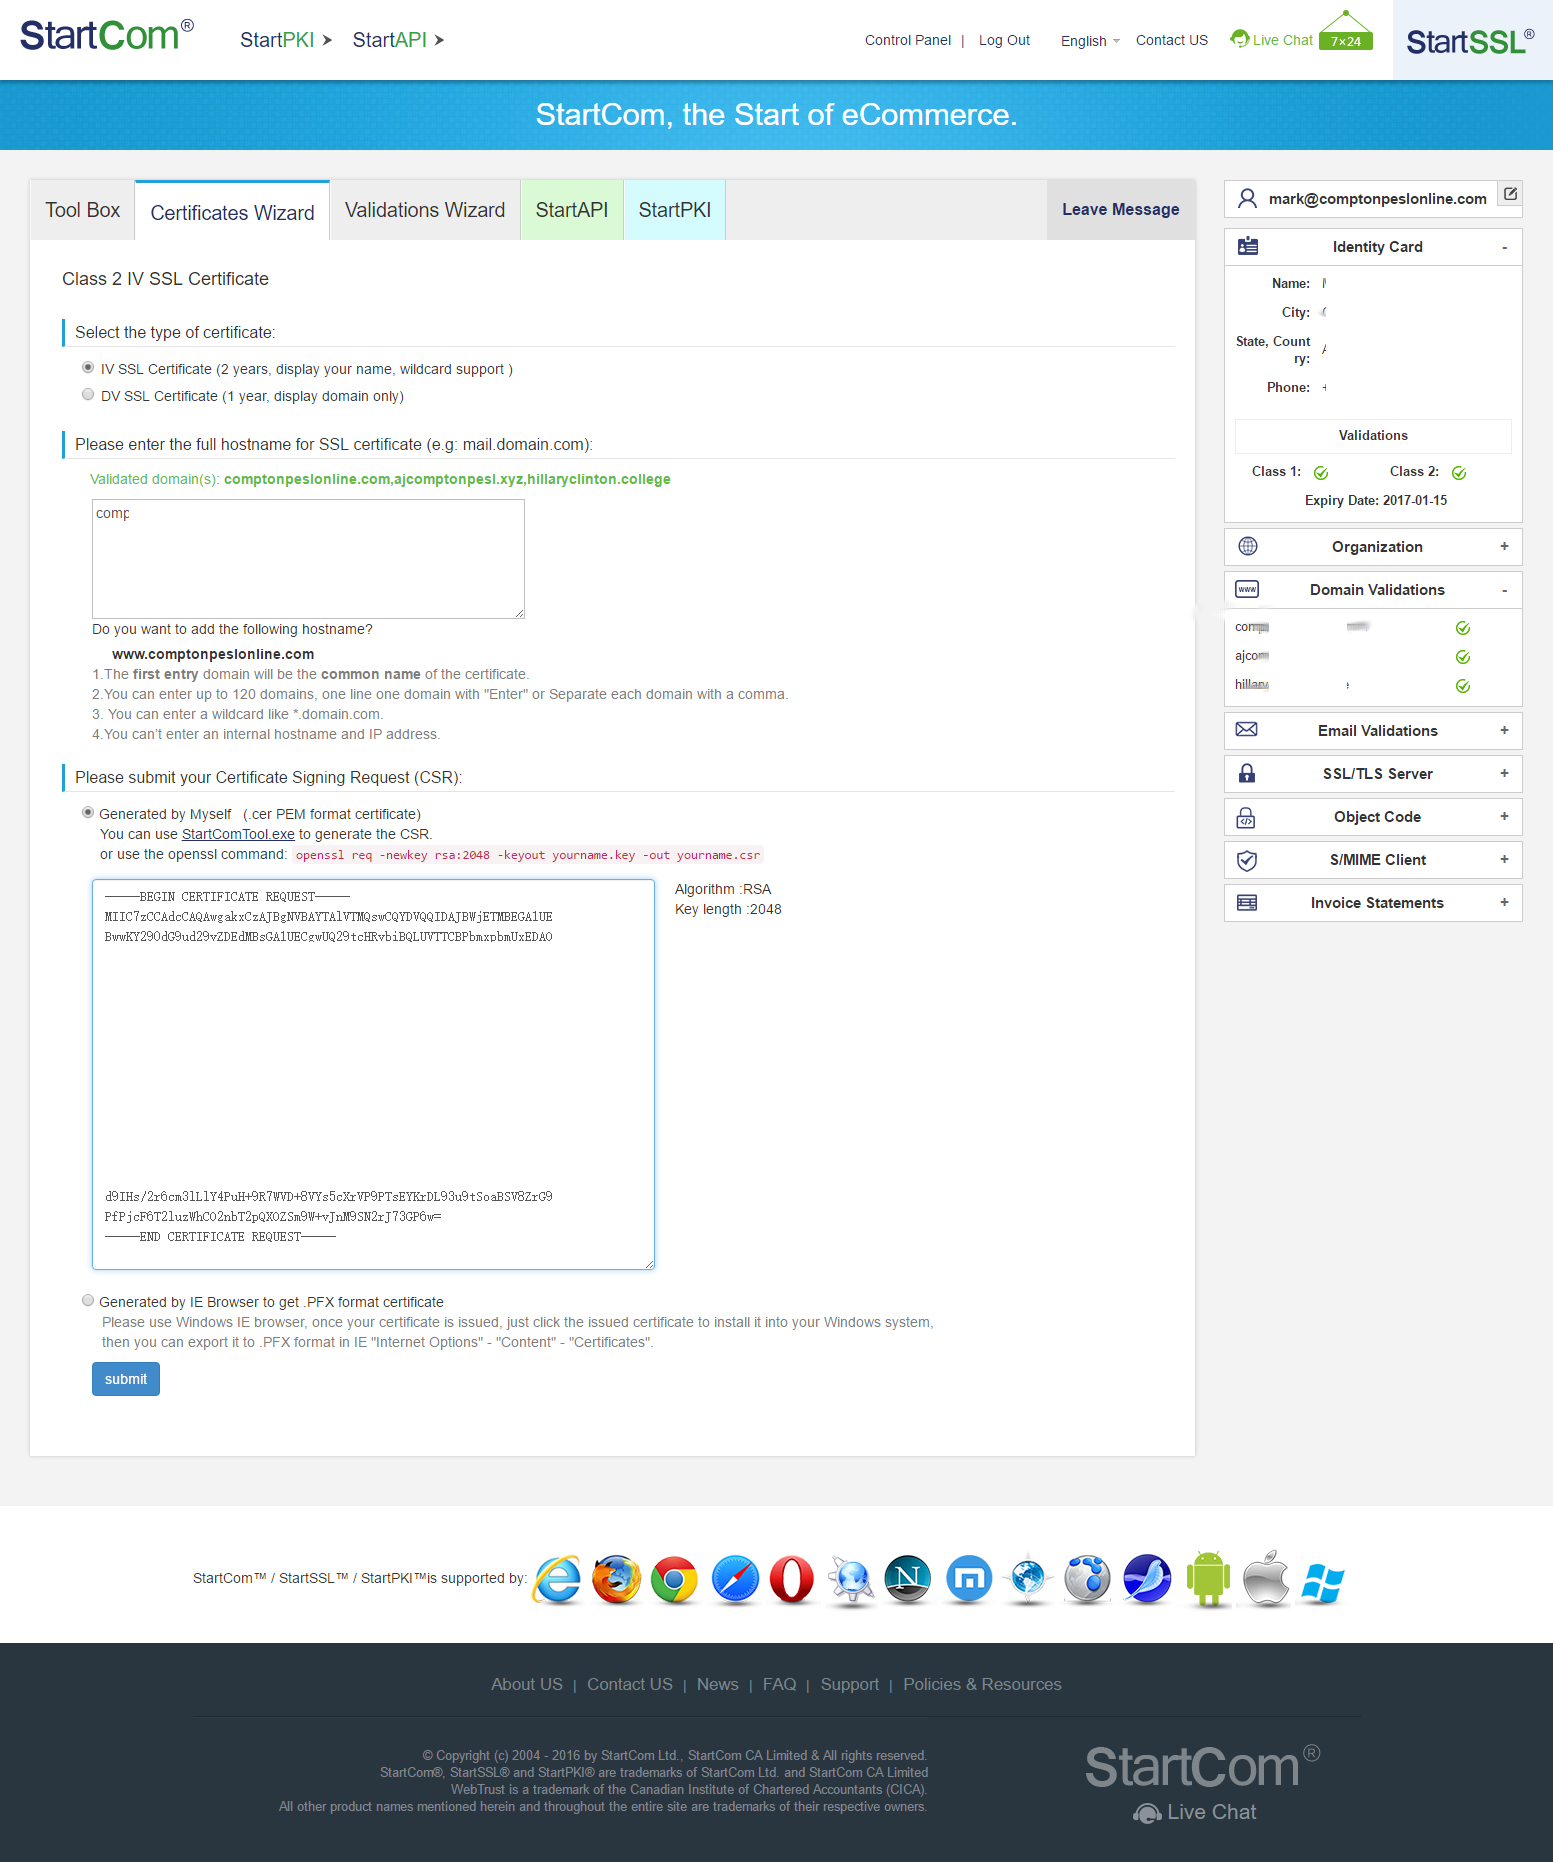The image size is (1553, 1862).
Task: Click the Email Validations envelope icon
Action: click(x=1247, y=730)
